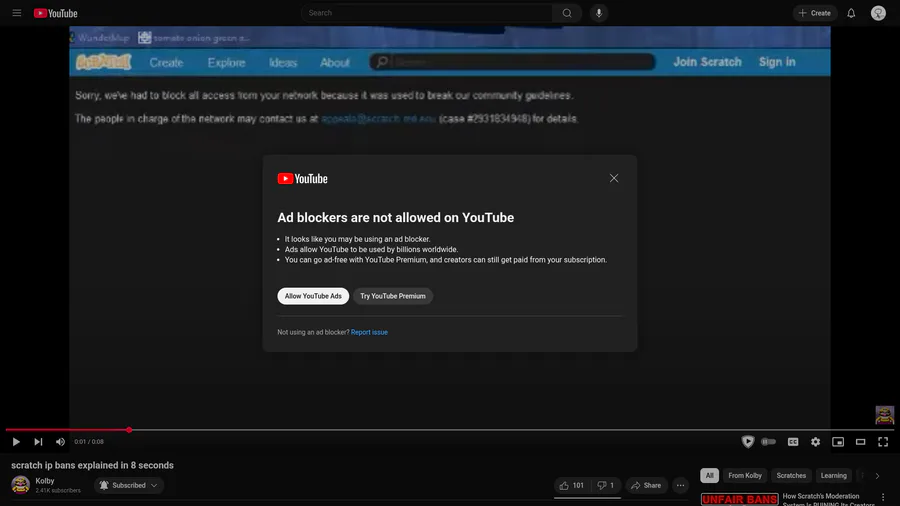Open the UNFAIR BANS video thumbnail
The image size is (900, 506).
tap(739, 499)
